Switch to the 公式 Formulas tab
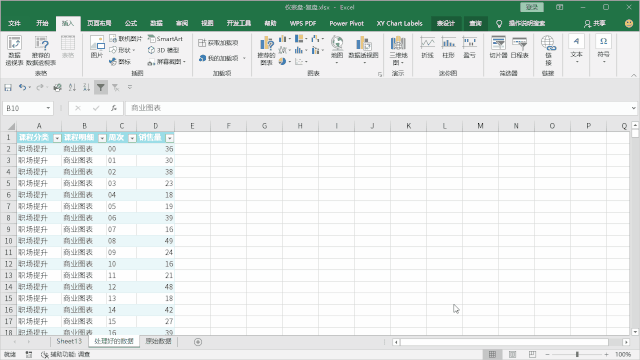 point(131,23)
